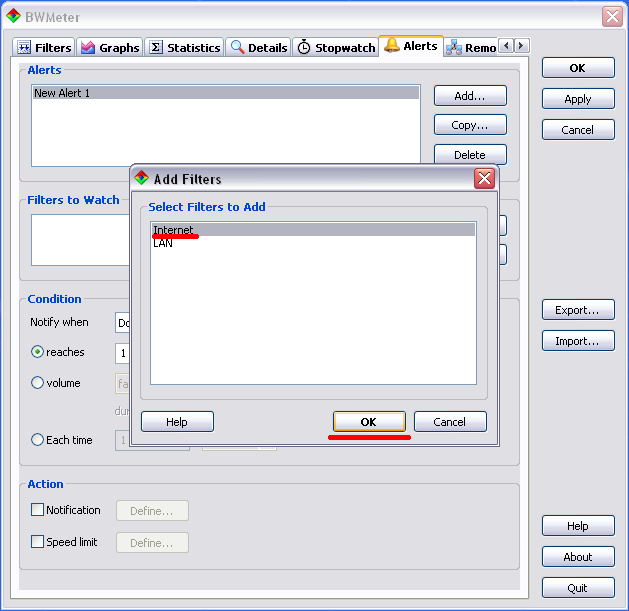Screen dimensions: 629x611
Task: Click the Filters tab icon
Action: [25, 48]
